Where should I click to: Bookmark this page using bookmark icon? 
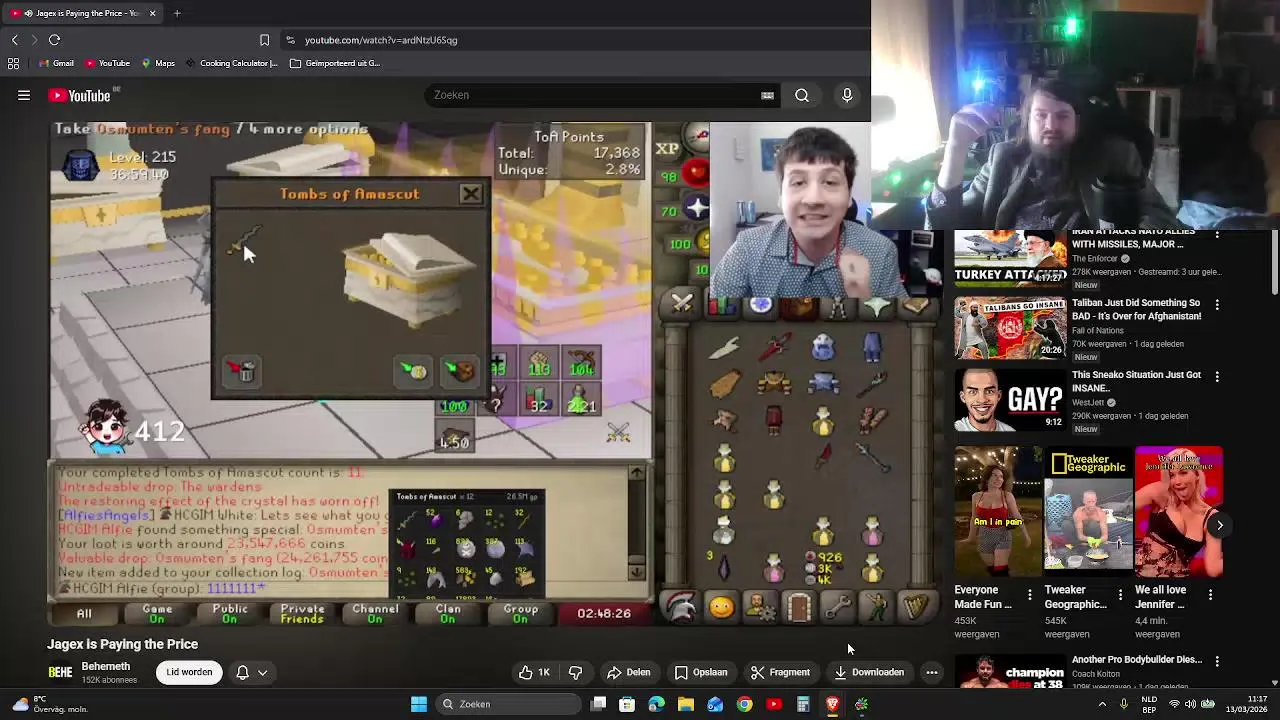coord(264,40)
